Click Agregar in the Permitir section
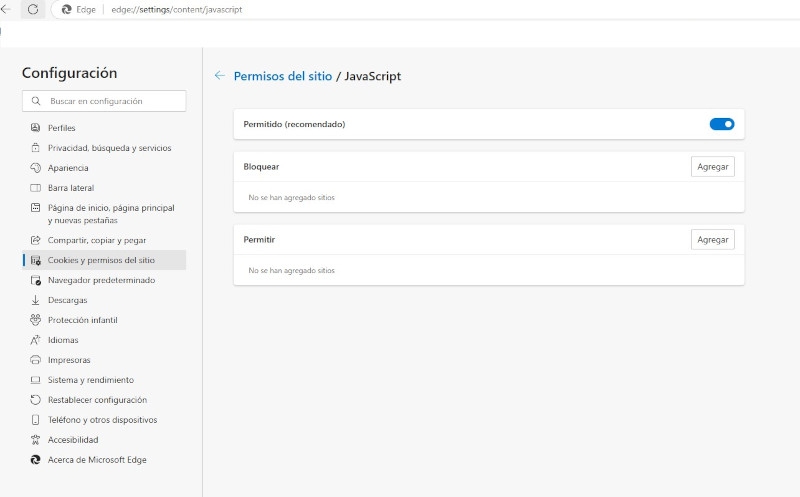The image size is (800, 497). coord(712,240)
